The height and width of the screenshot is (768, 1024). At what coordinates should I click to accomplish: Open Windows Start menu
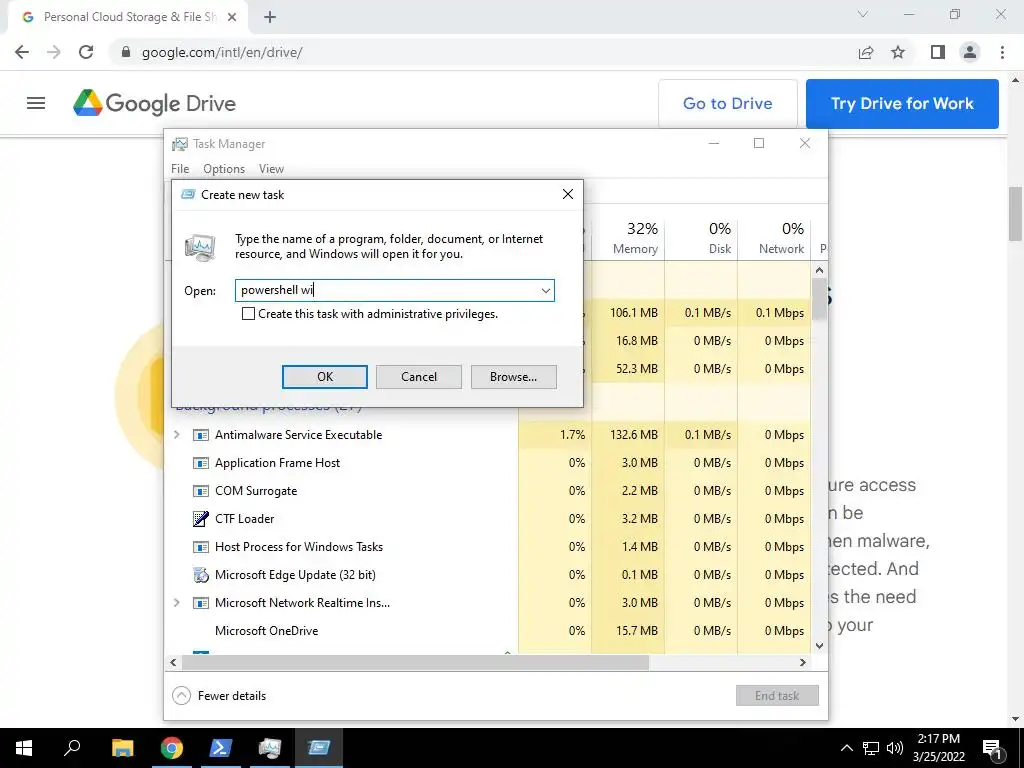coord(24,748)
